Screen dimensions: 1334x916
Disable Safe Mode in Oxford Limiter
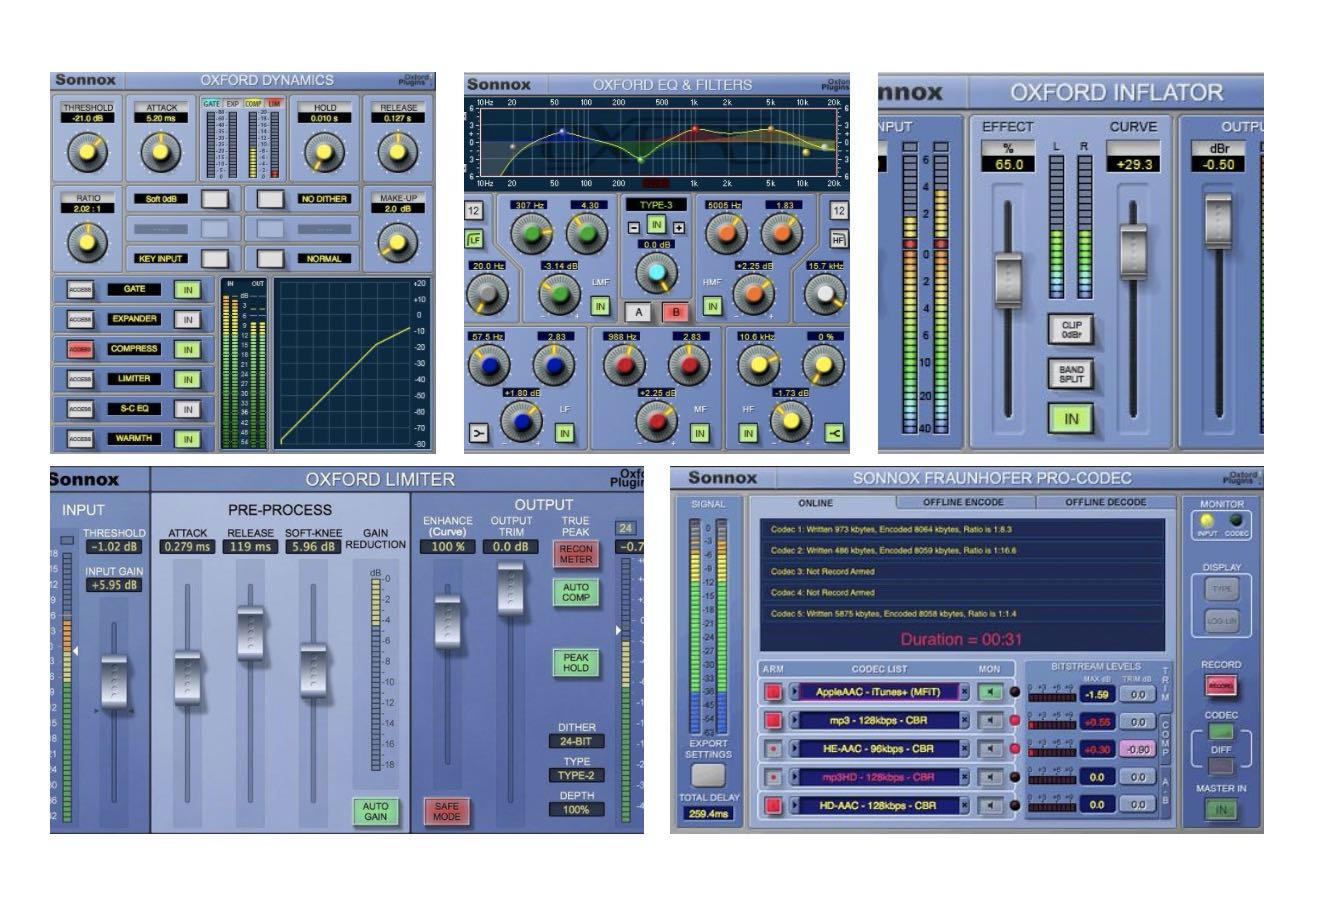(446, 810)
